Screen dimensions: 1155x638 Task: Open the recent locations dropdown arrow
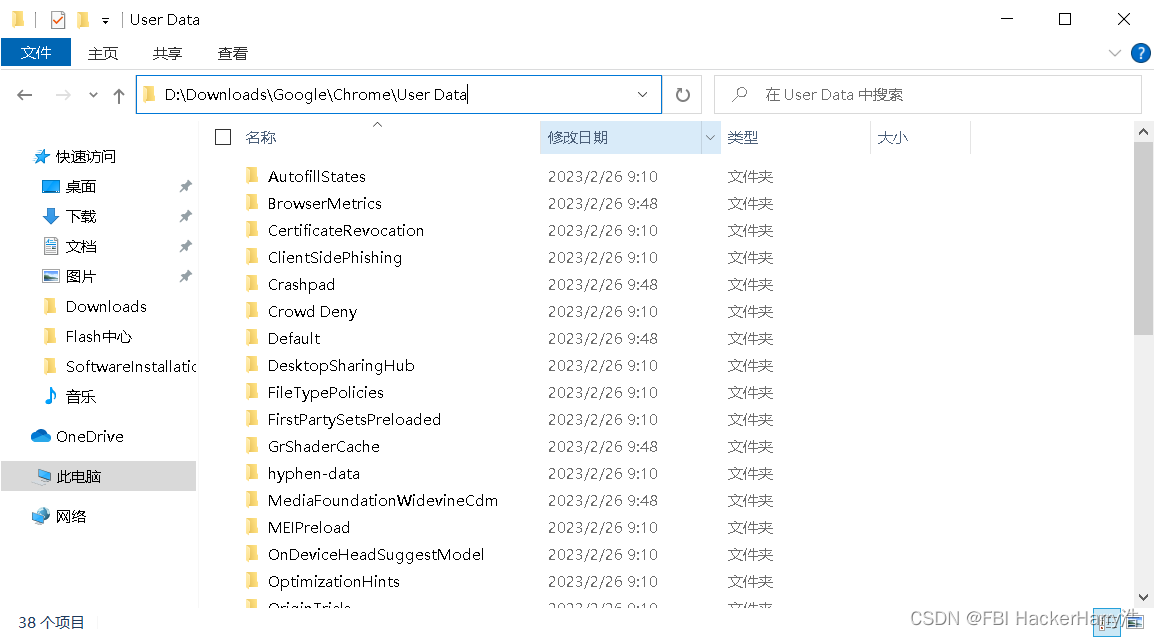[x=93, y=95]
